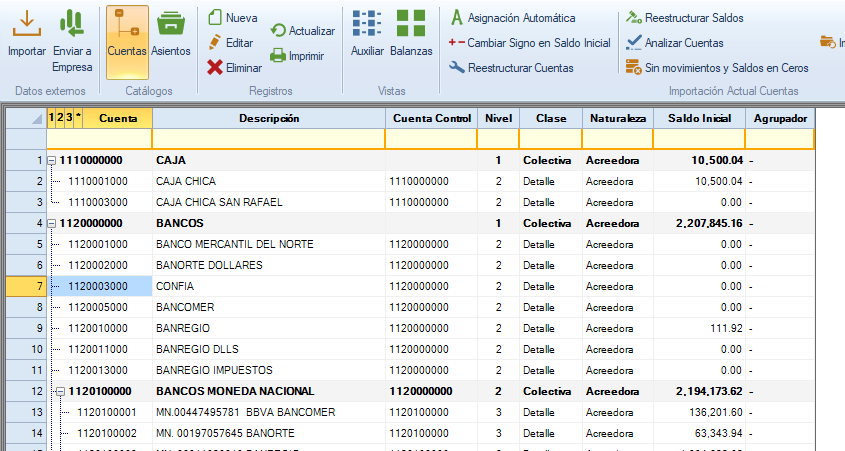Refresh the list with Actualizar

click(279, 31)
